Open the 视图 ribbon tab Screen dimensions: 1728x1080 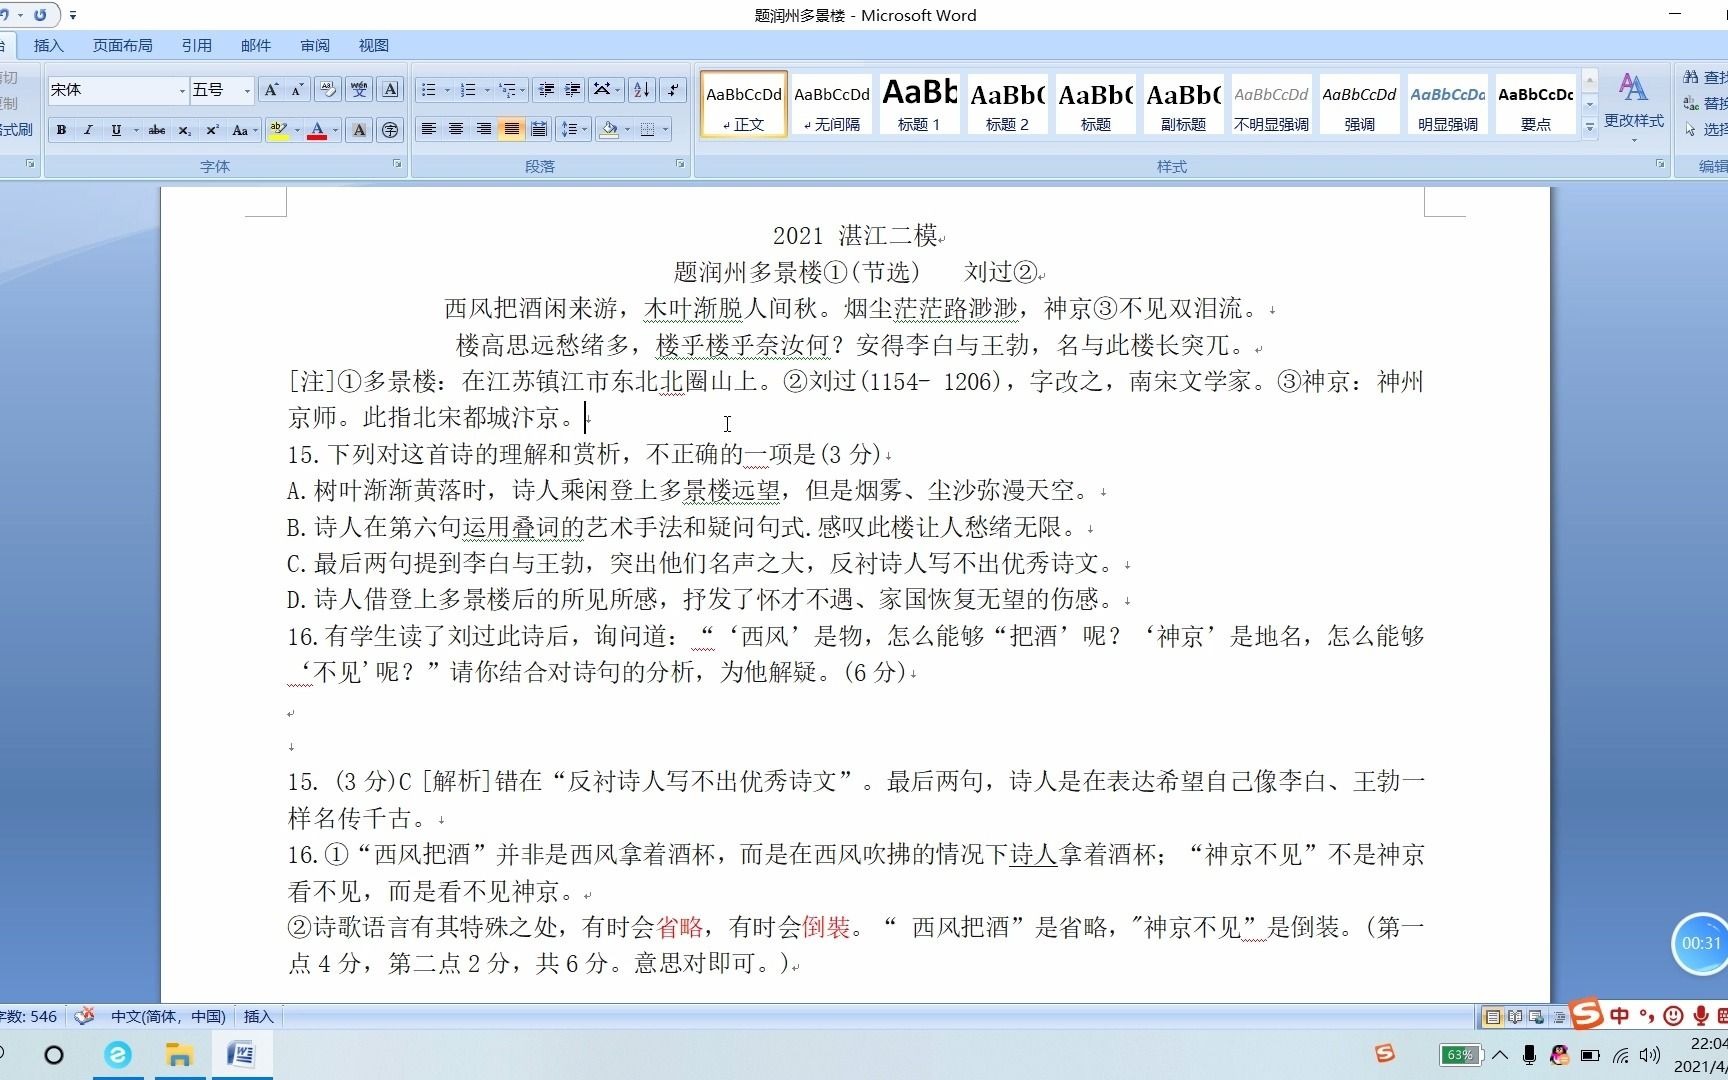point(373,45)
